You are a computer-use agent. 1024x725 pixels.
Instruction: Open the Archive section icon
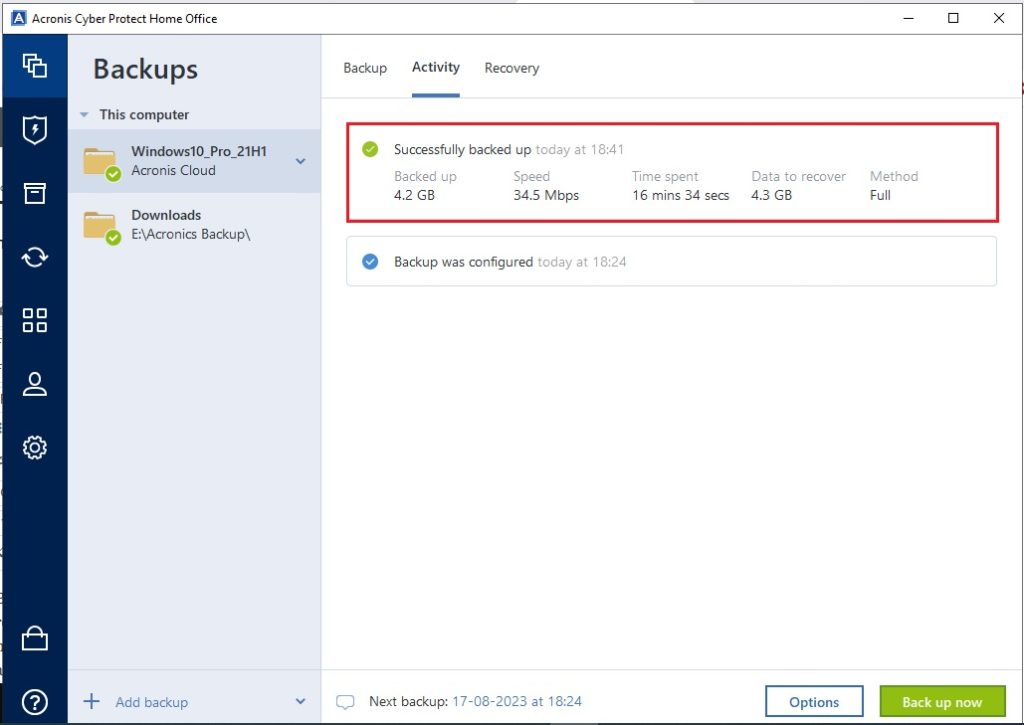tap(35, 193)
